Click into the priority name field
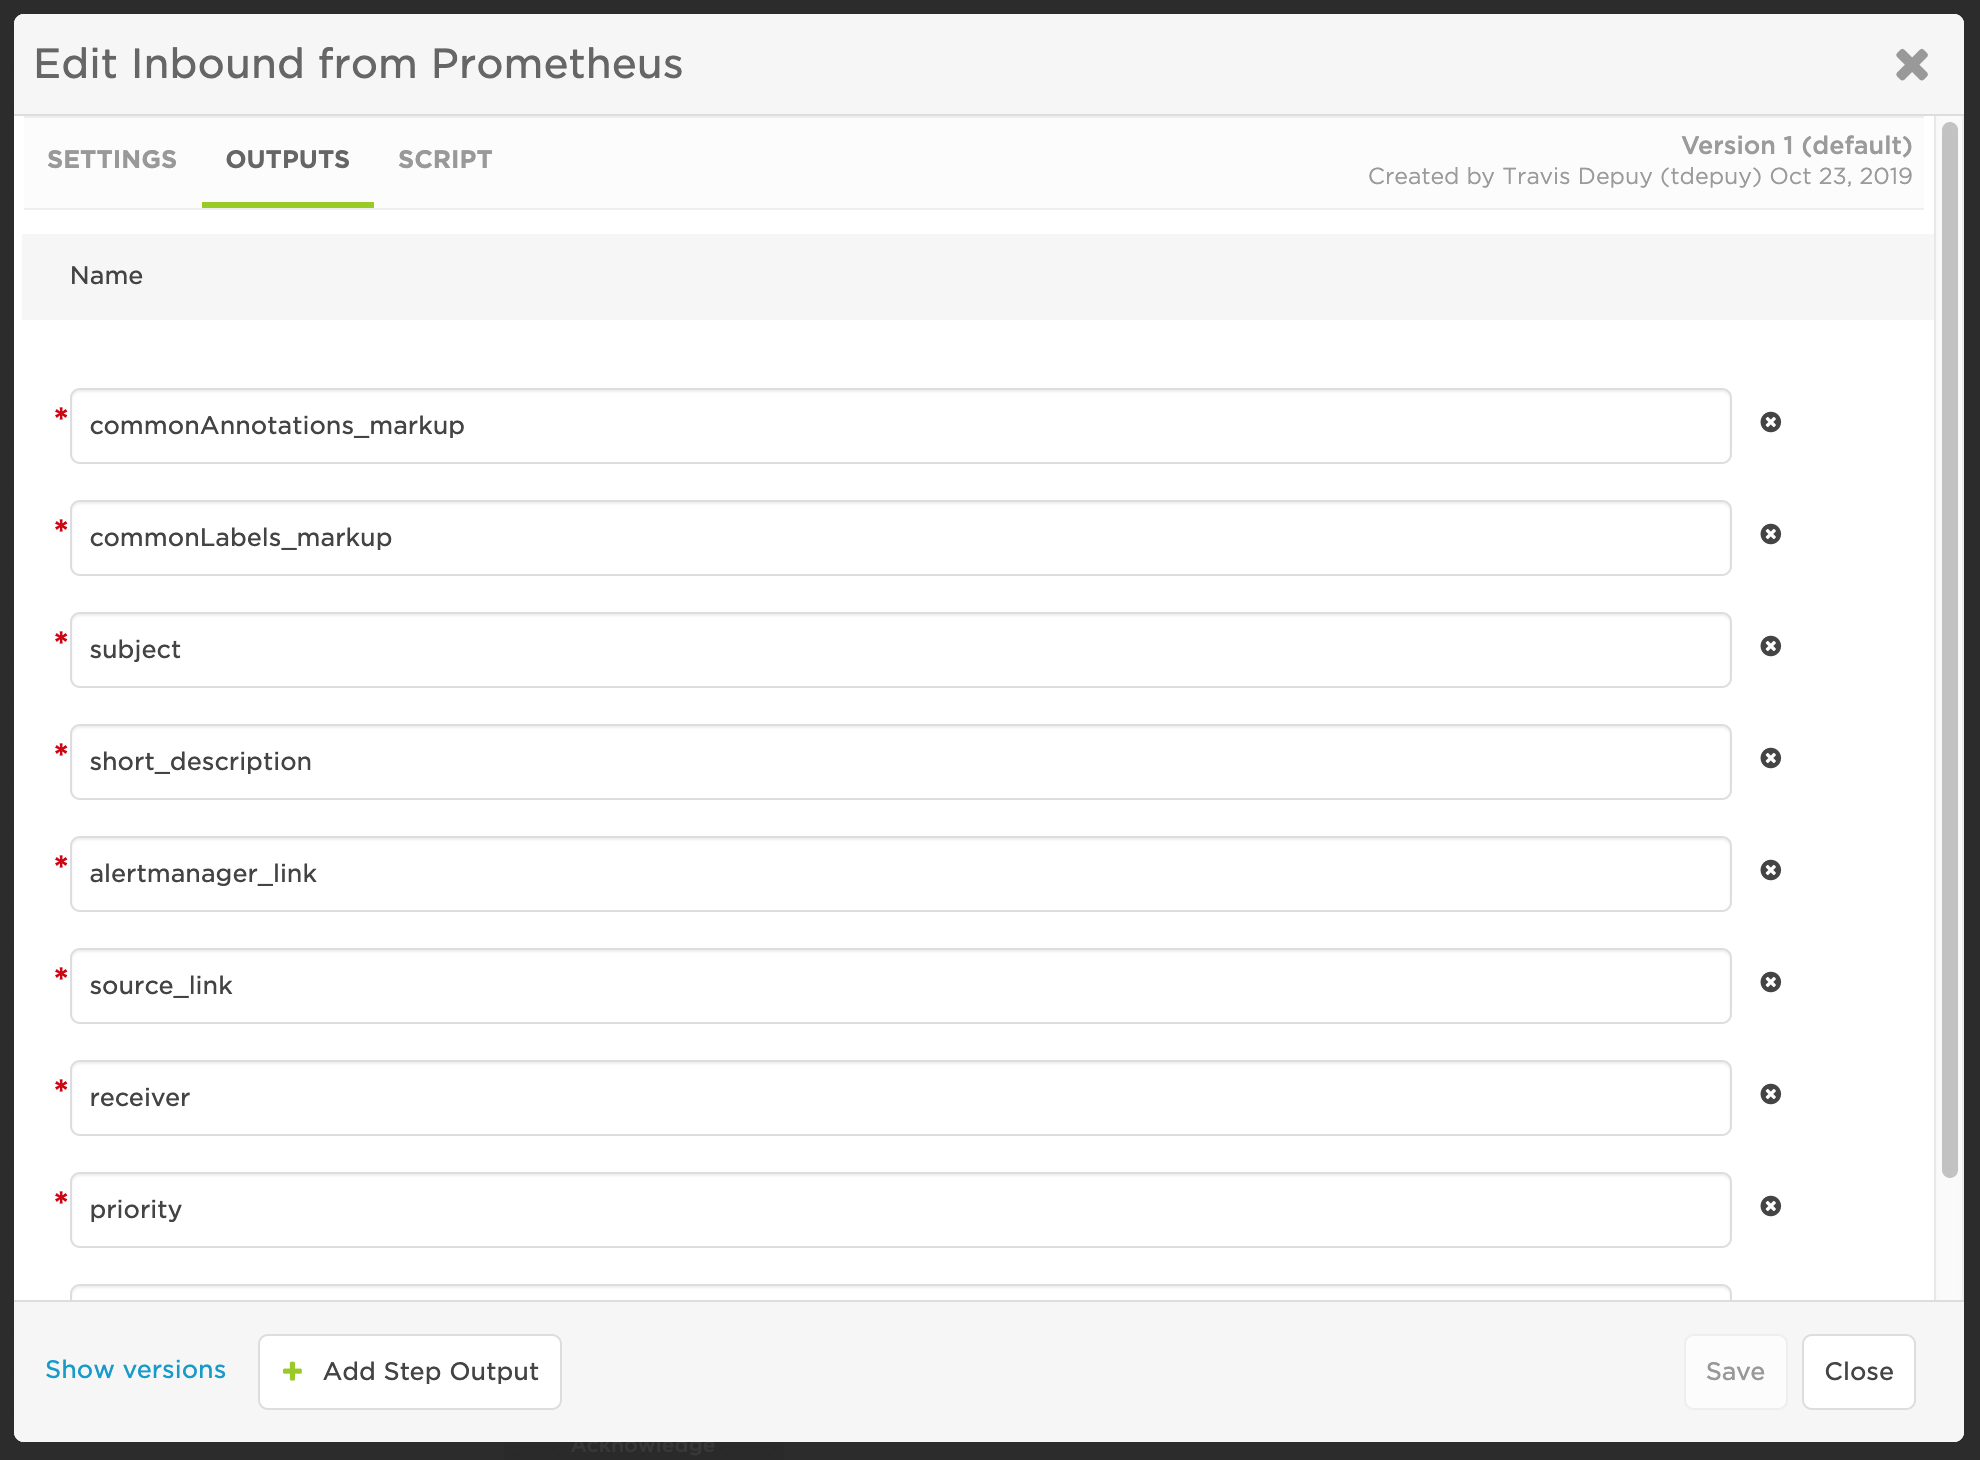 (900, 1210)
